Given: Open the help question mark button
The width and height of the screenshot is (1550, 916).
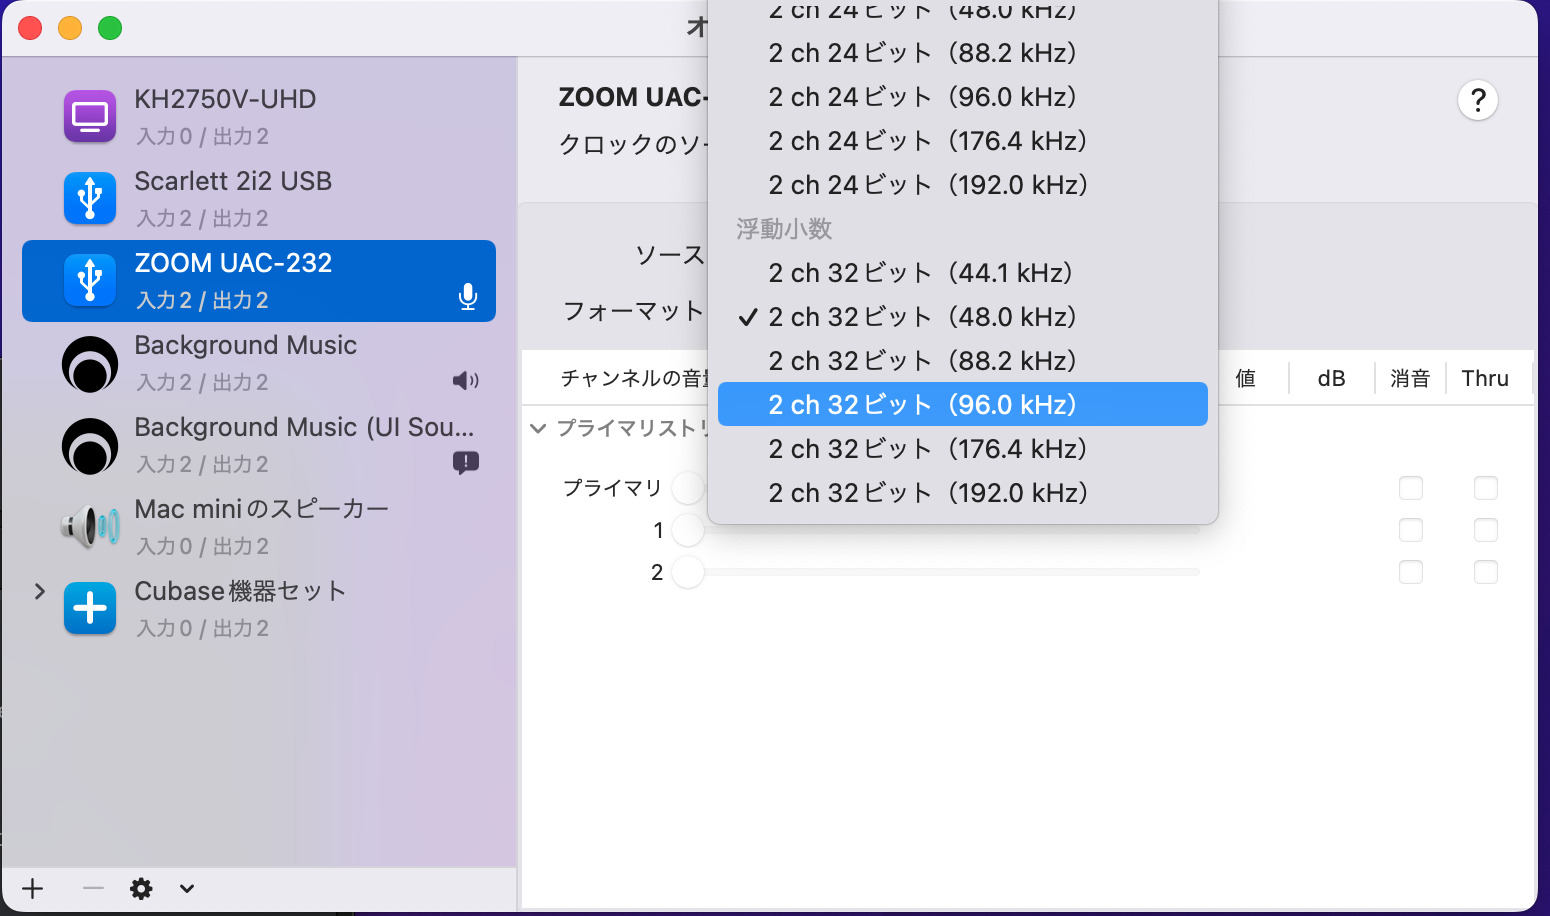Looking at the screenshot, I should point(1478,100).
